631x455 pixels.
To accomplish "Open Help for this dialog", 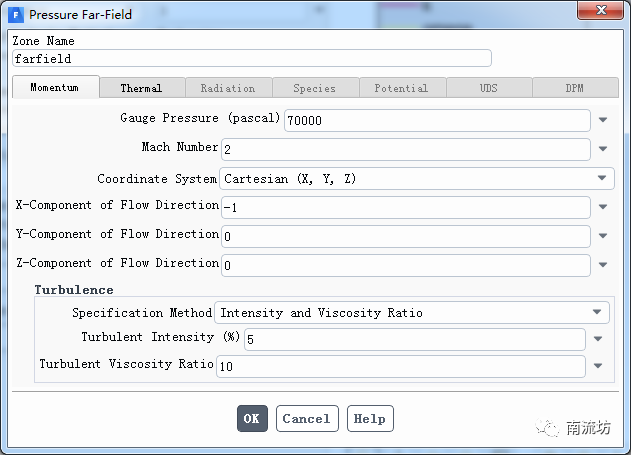I will (369, 419).
